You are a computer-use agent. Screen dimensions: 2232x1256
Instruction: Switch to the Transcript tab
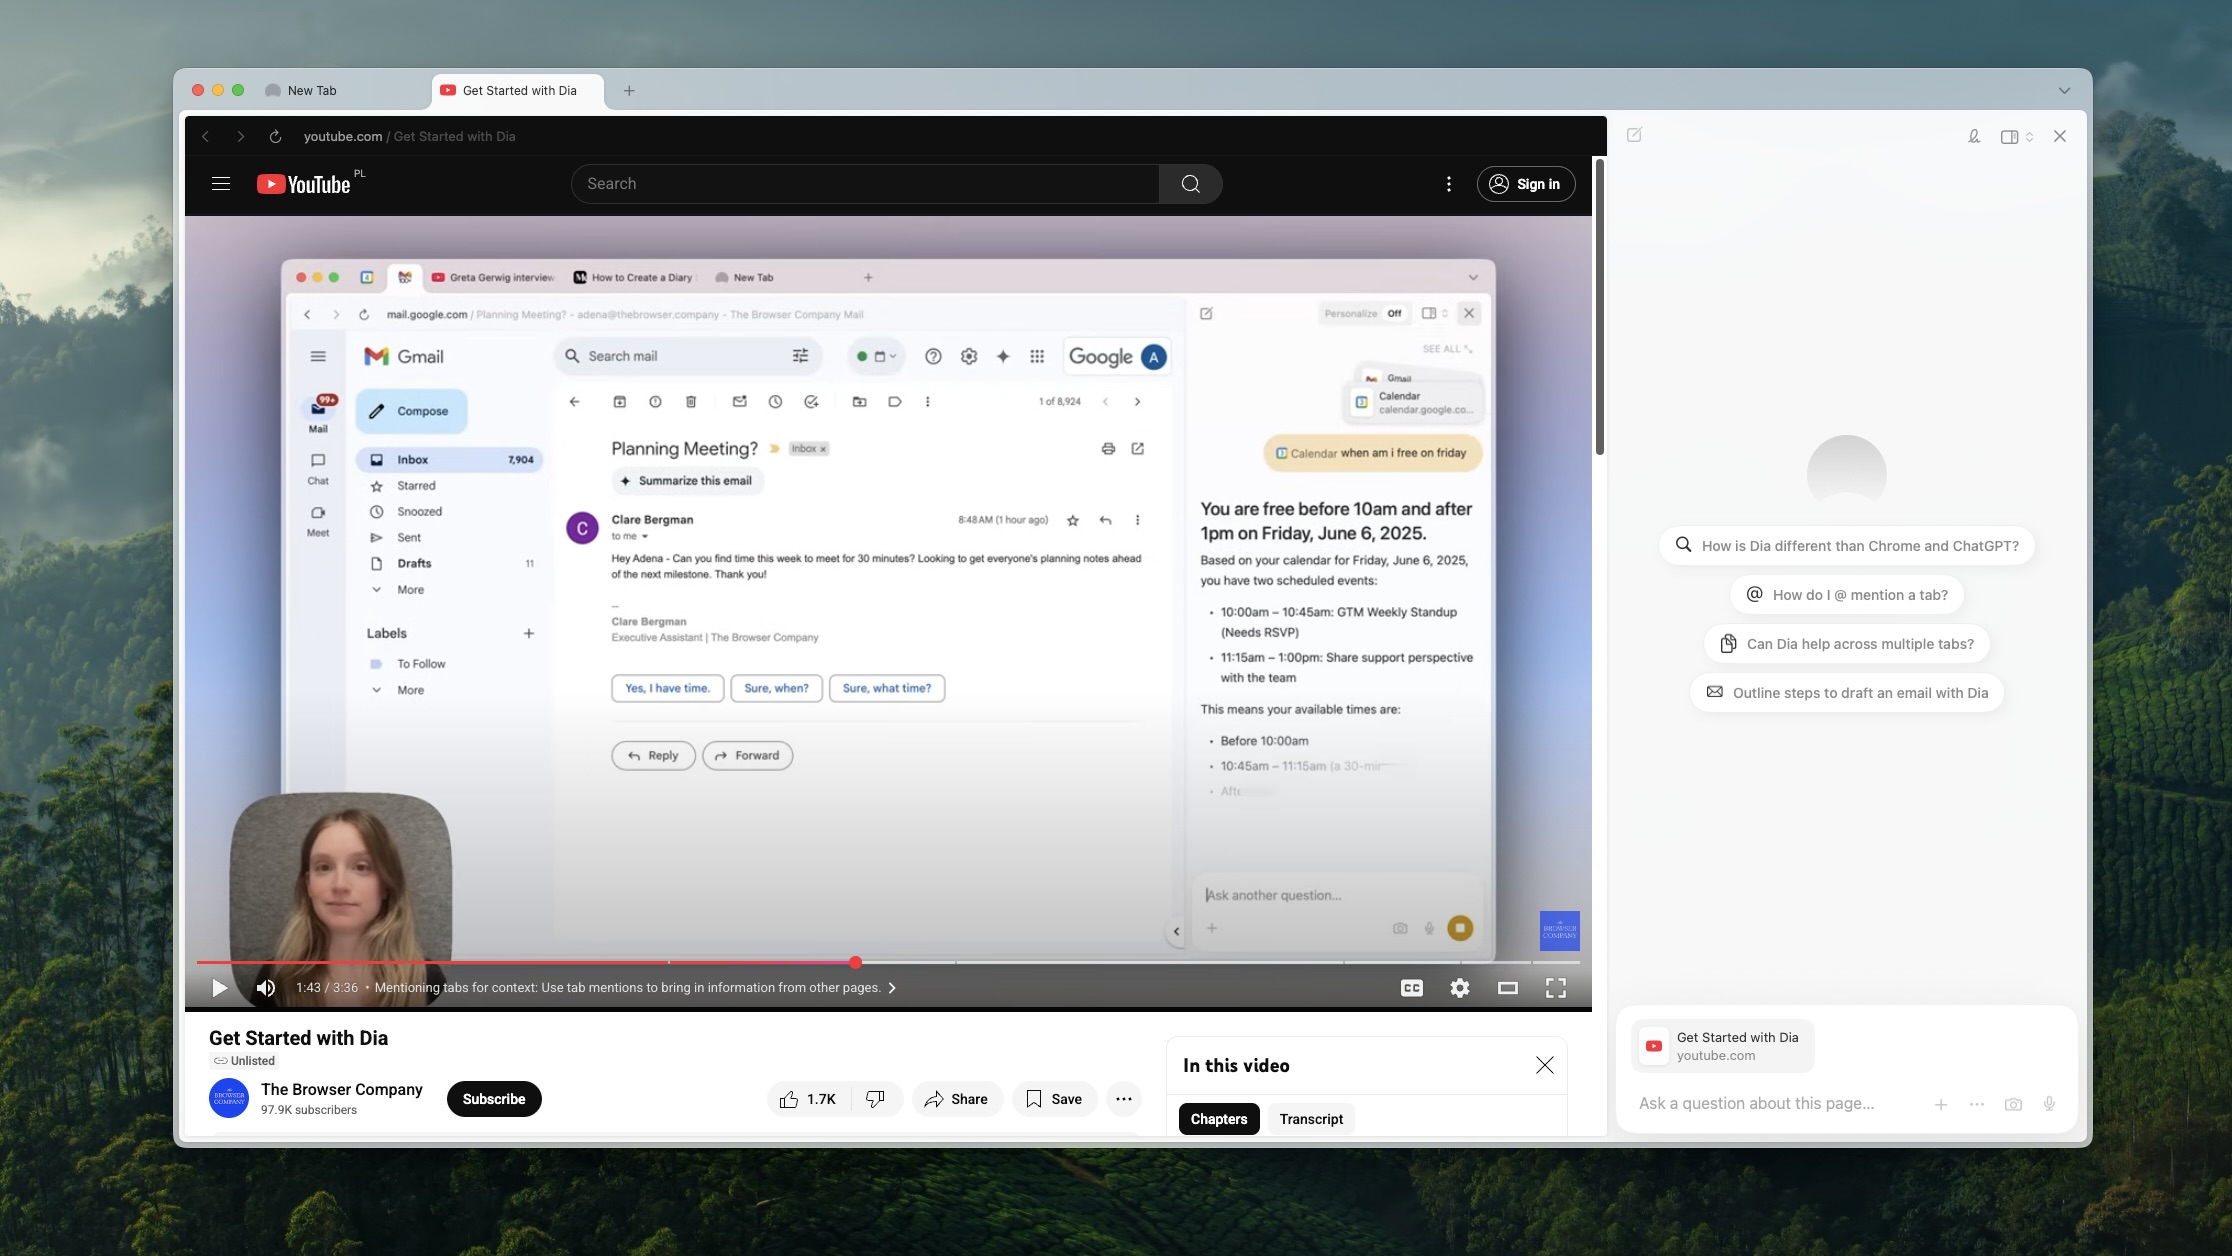click(1310, 1119)
